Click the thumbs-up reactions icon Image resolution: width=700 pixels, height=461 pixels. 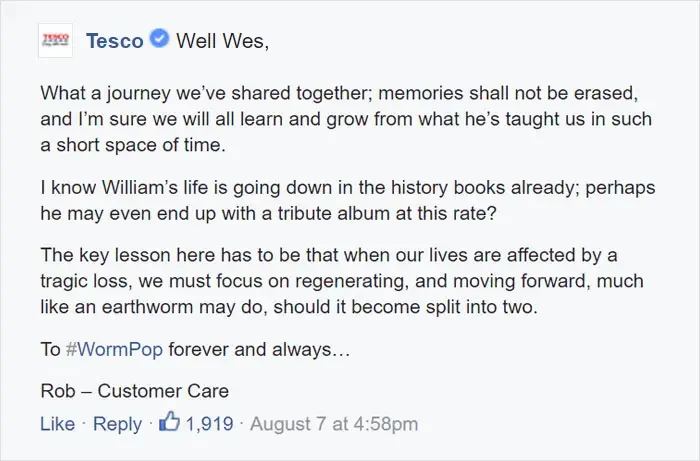coord(170,422)
